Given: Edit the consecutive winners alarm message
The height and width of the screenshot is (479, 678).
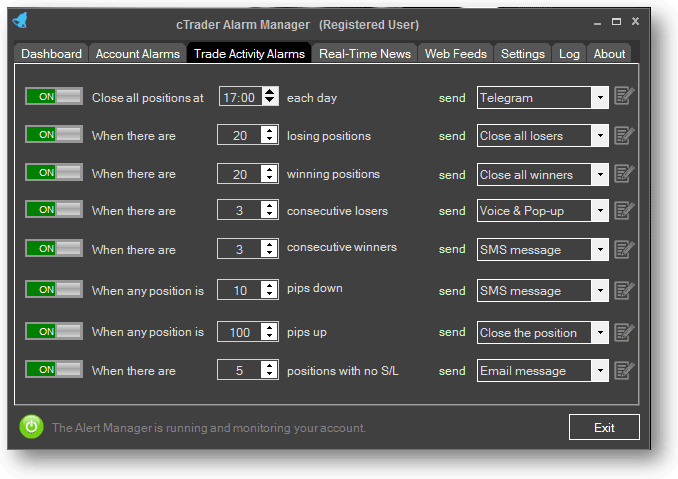Looking at the screenshot, I should pos(624,249).
